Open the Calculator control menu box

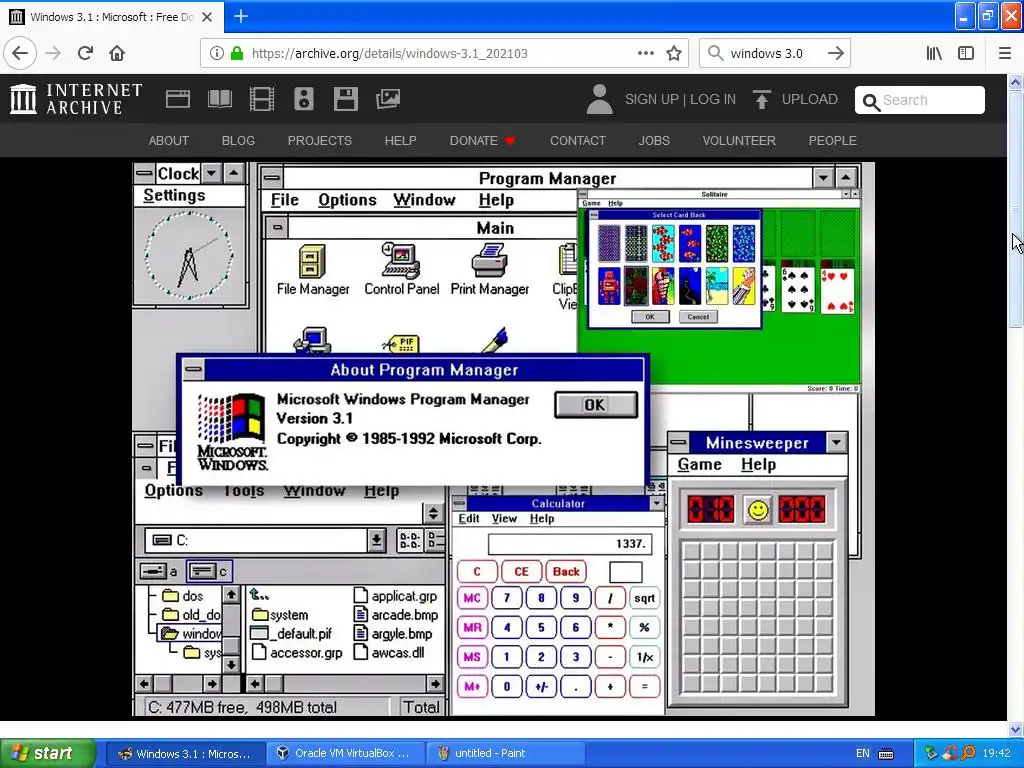(x=459, y=504)
